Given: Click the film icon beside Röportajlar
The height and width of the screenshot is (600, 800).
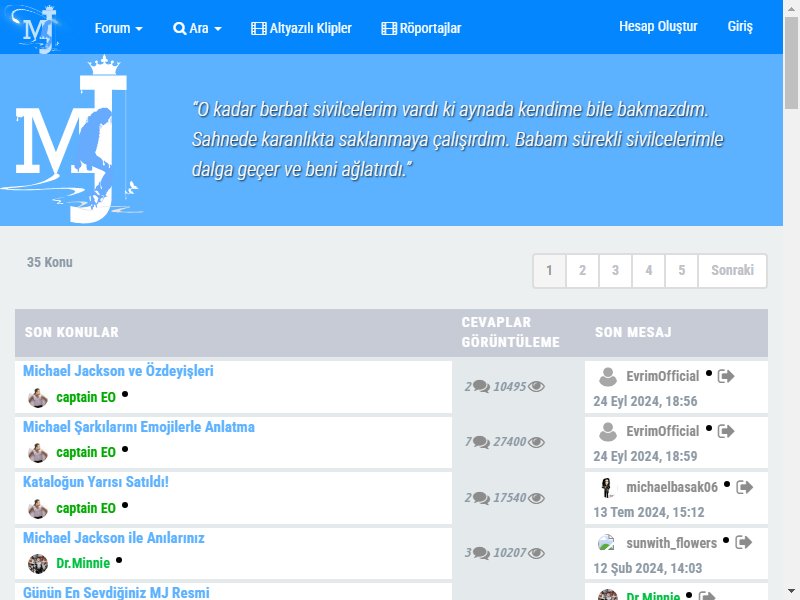Looking at the screenshot, I should [389, 29].
